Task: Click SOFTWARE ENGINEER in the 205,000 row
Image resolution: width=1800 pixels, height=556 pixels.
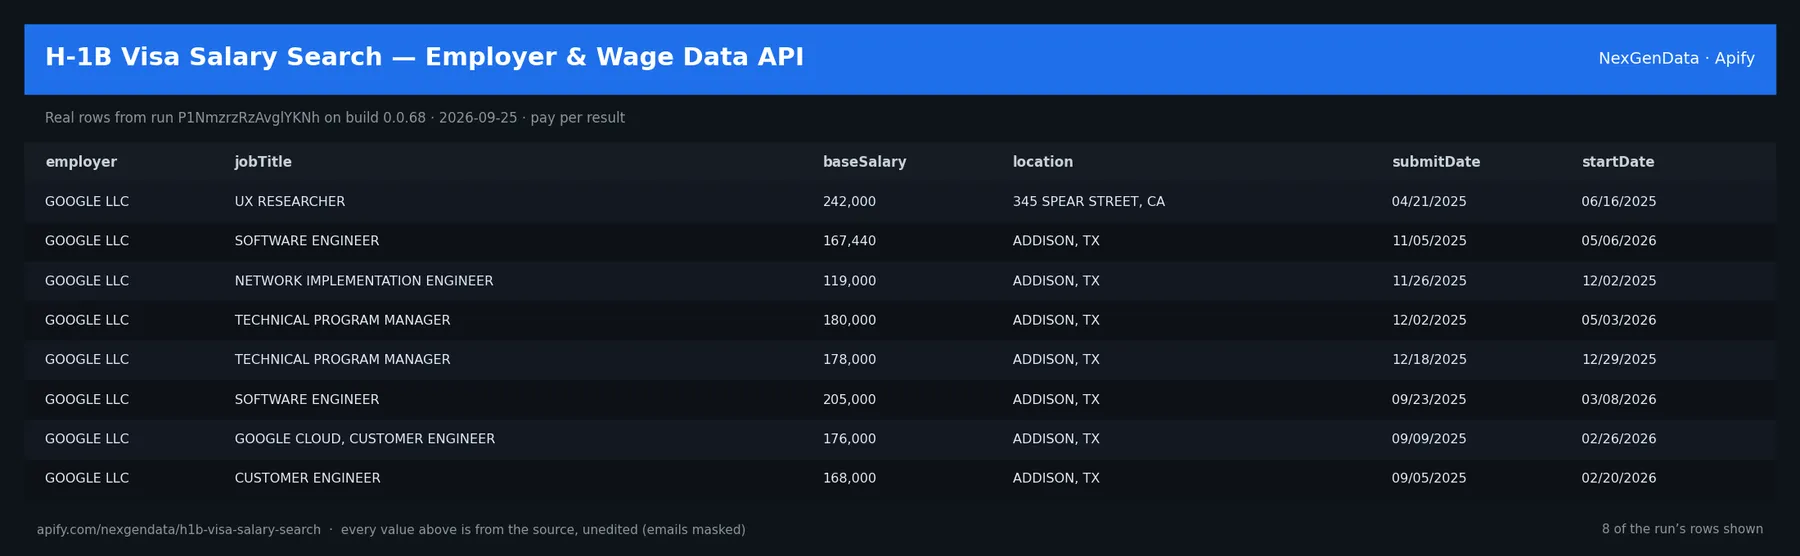Action: click(307, 399)
